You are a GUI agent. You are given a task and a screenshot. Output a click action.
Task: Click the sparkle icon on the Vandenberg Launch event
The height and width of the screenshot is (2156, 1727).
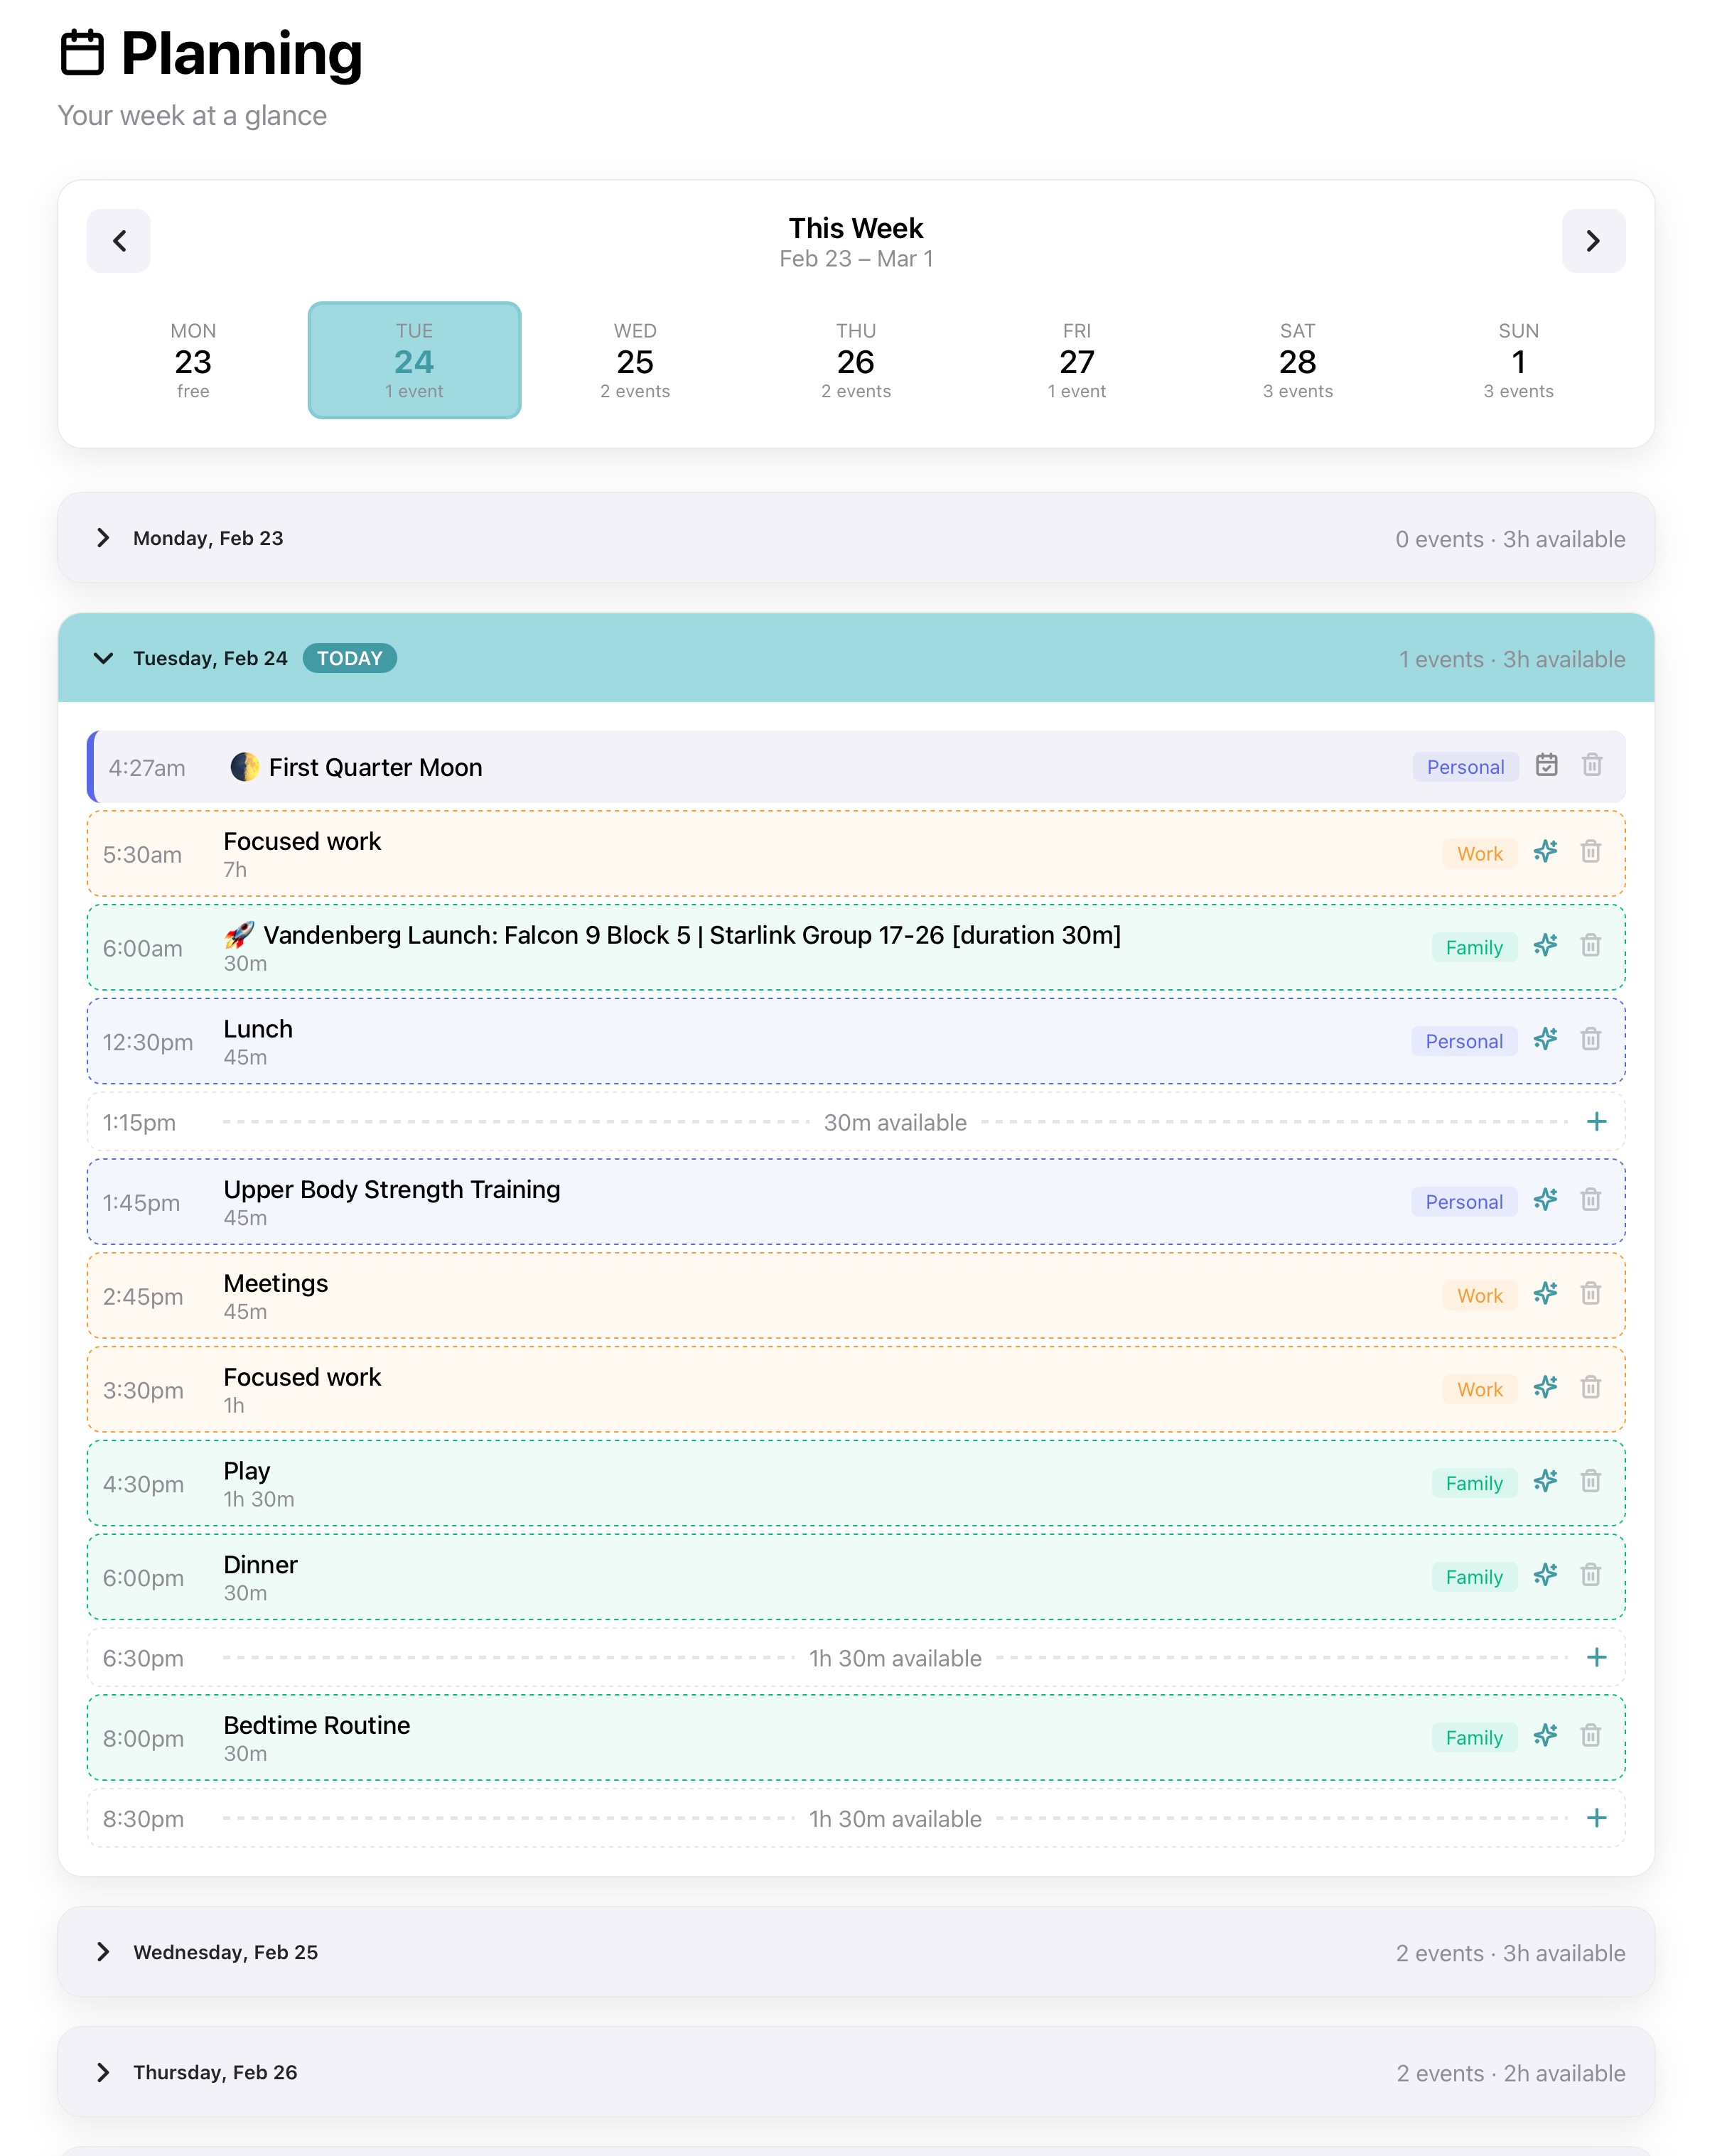click(1545, 945)
